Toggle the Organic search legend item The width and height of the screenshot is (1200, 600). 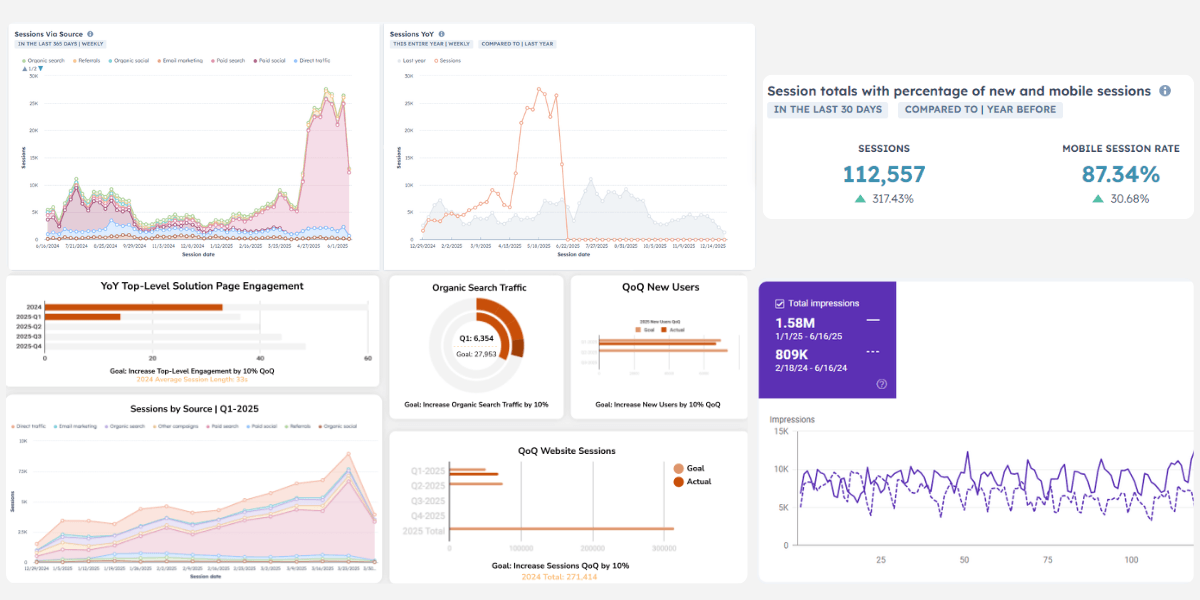click(x=45, y=61)
